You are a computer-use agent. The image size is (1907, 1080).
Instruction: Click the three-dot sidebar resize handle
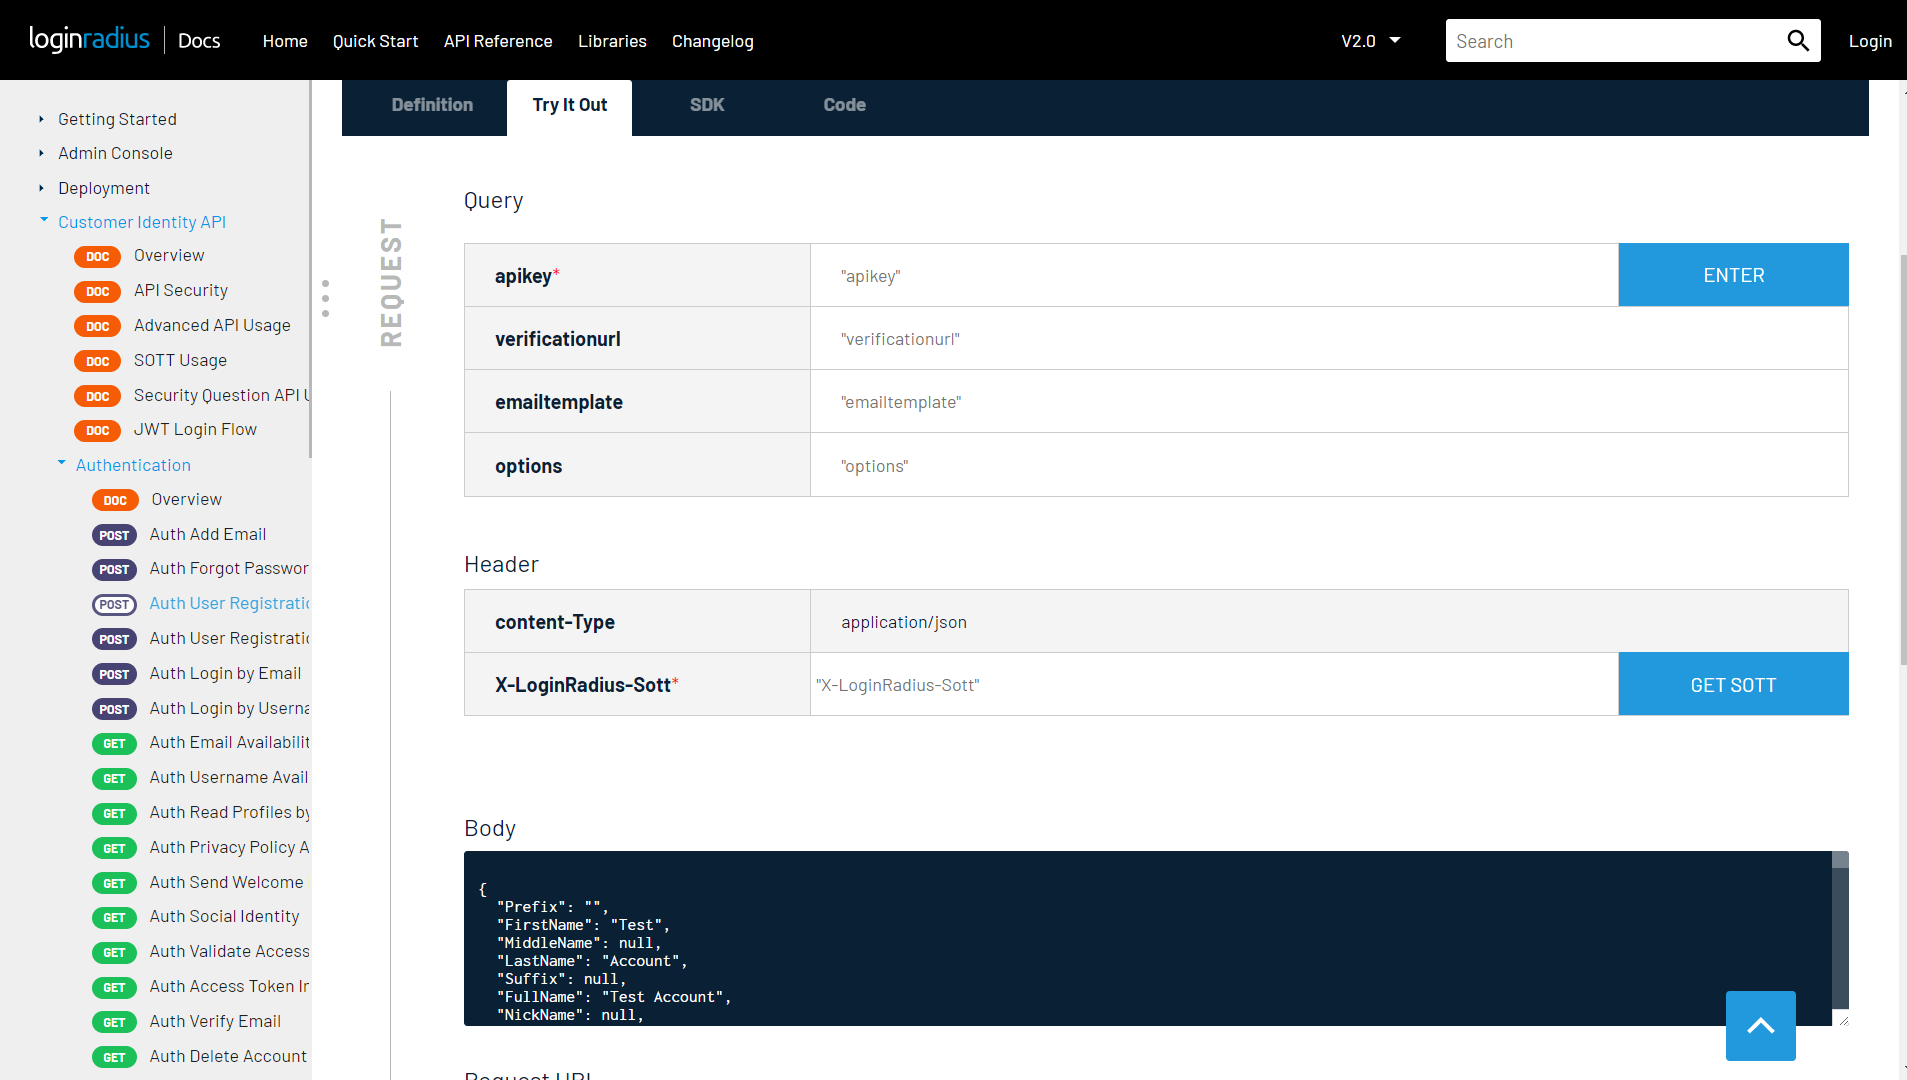coord(325,298)
